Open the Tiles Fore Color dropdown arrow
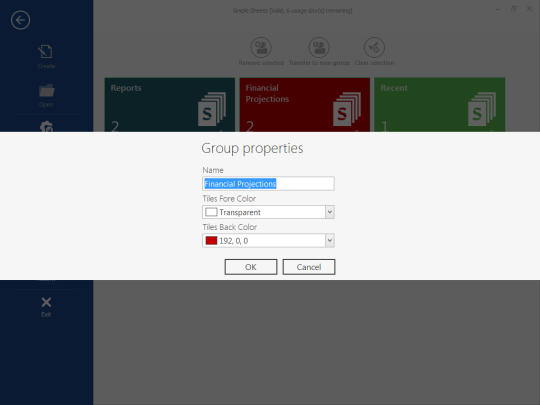540x405 pixels. tap(330, 212)
